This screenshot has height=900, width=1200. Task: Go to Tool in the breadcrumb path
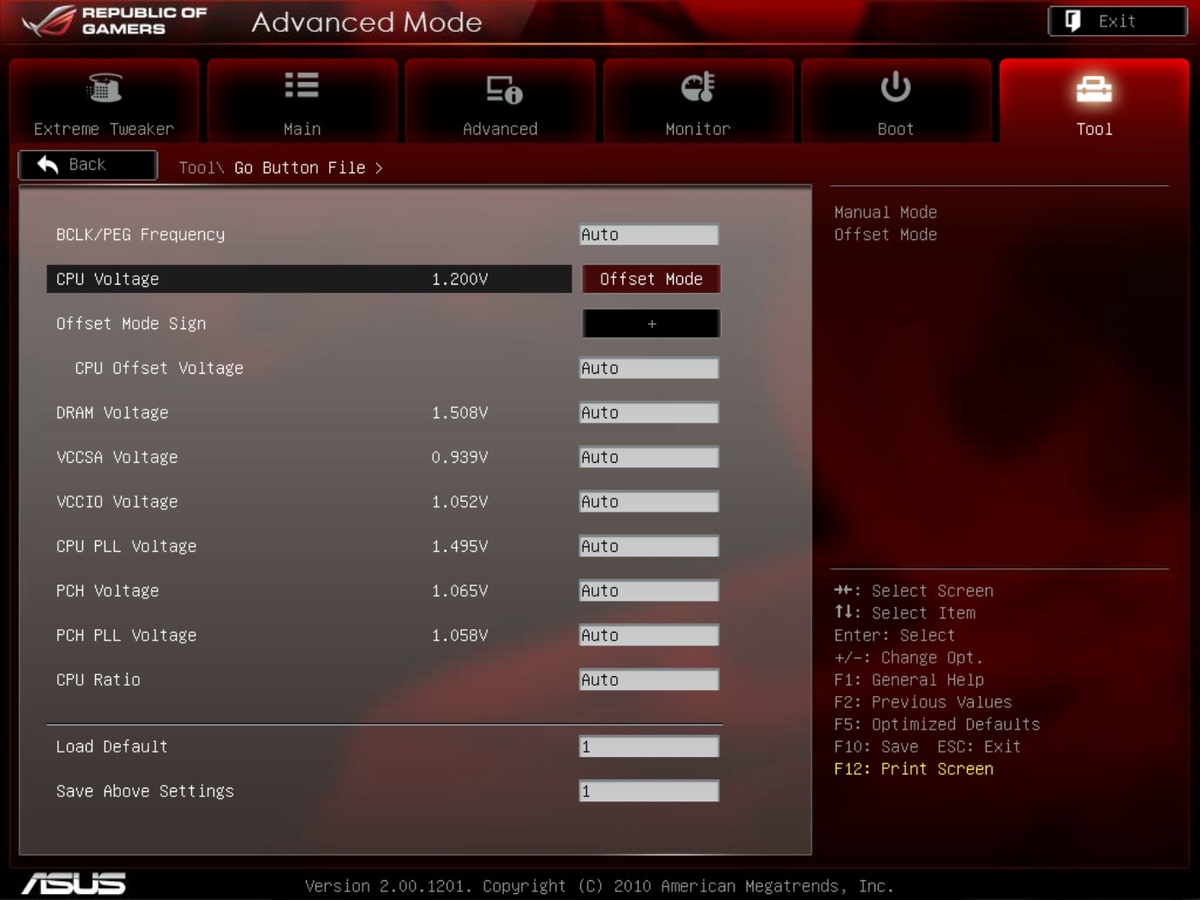tap(196, 168)
